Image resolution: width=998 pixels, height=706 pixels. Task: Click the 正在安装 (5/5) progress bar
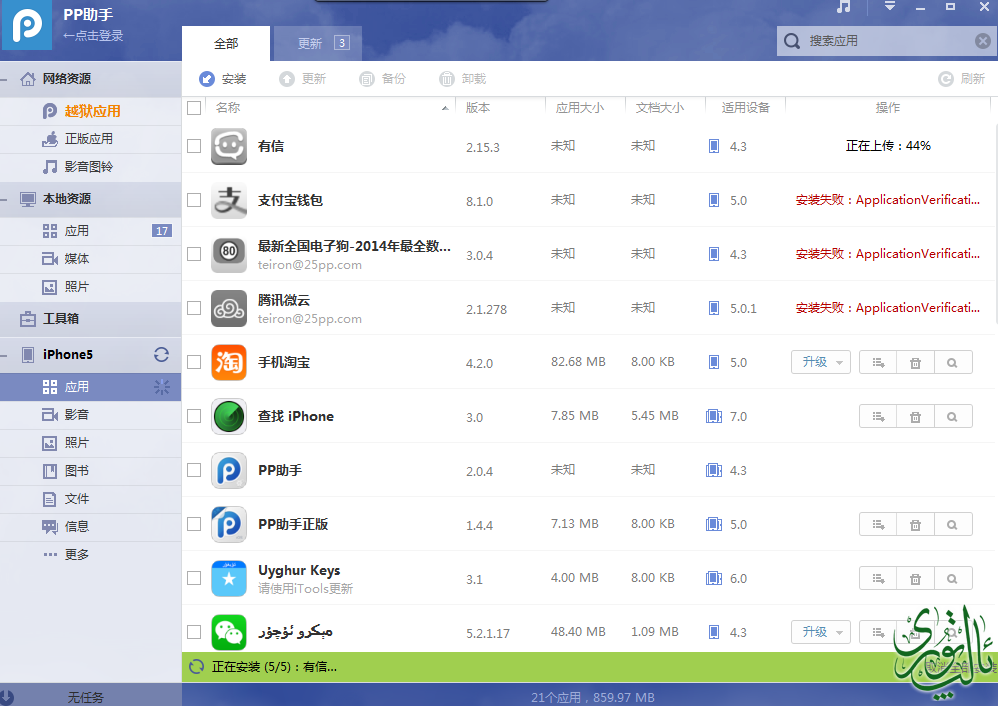tap(589, 667)
